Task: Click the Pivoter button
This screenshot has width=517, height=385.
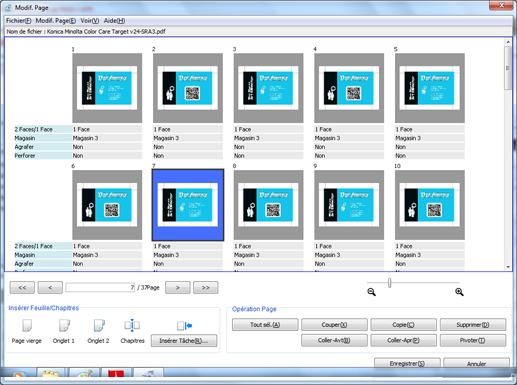Action: click(x=473, y=340)
